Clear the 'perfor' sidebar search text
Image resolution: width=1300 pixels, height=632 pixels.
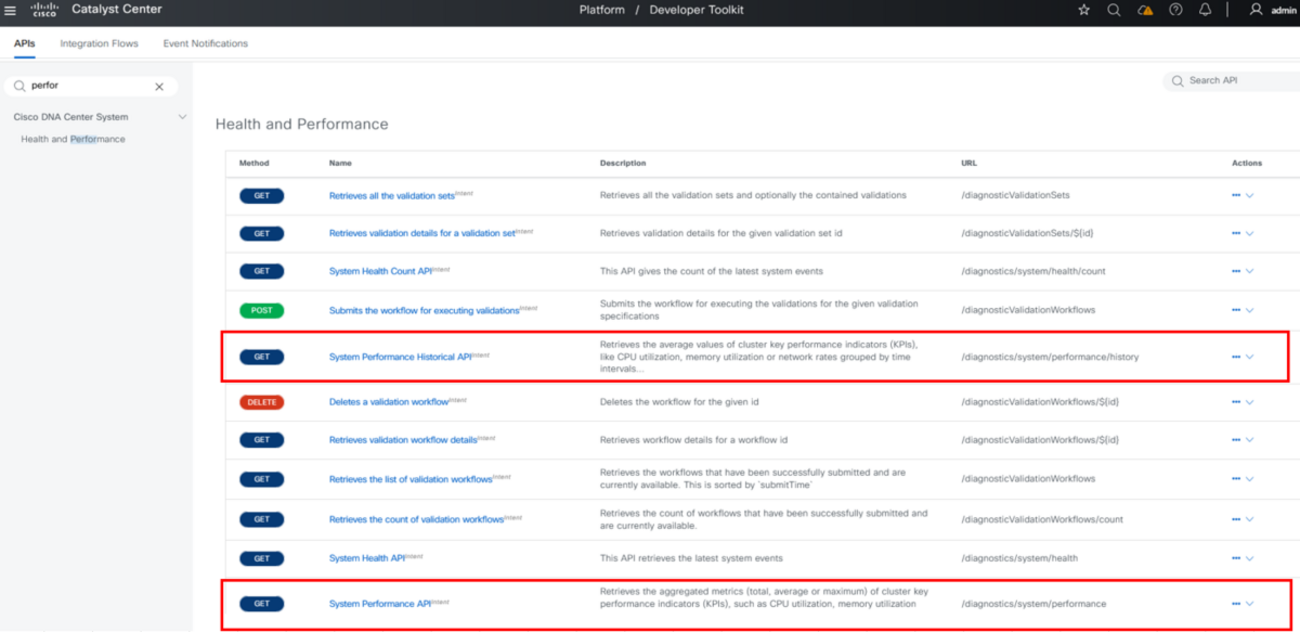(159, 87)
